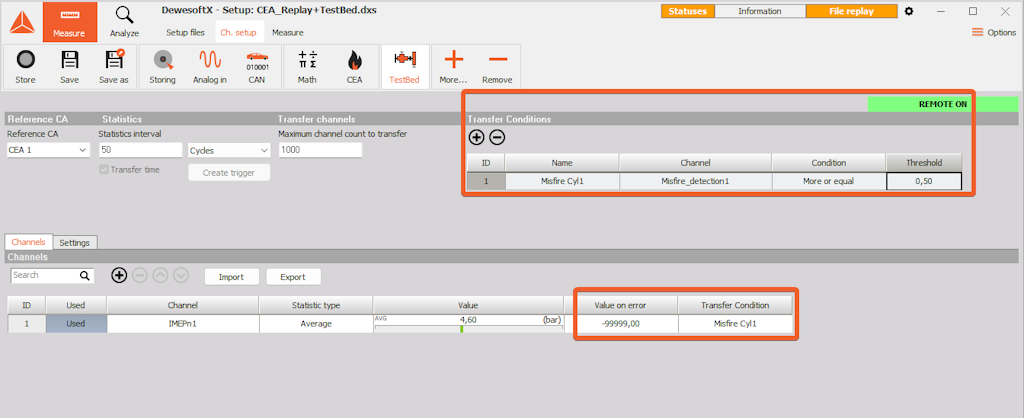Click the Misfire Cyl1 cell in Channels table
The height and width of the screenshot is (418, 1024).
point(735,324)
